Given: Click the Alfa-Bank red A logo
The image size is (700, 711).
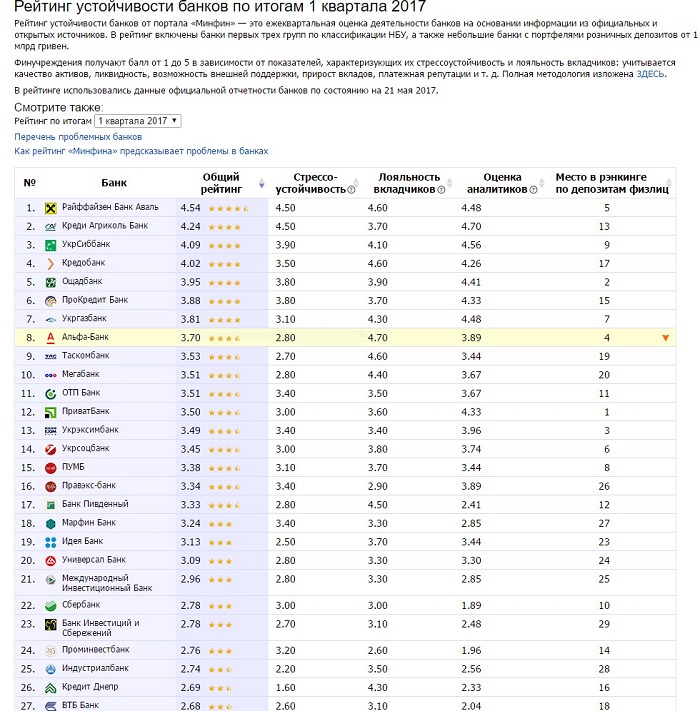Looking at the screenshot, I should coord(50,338).
